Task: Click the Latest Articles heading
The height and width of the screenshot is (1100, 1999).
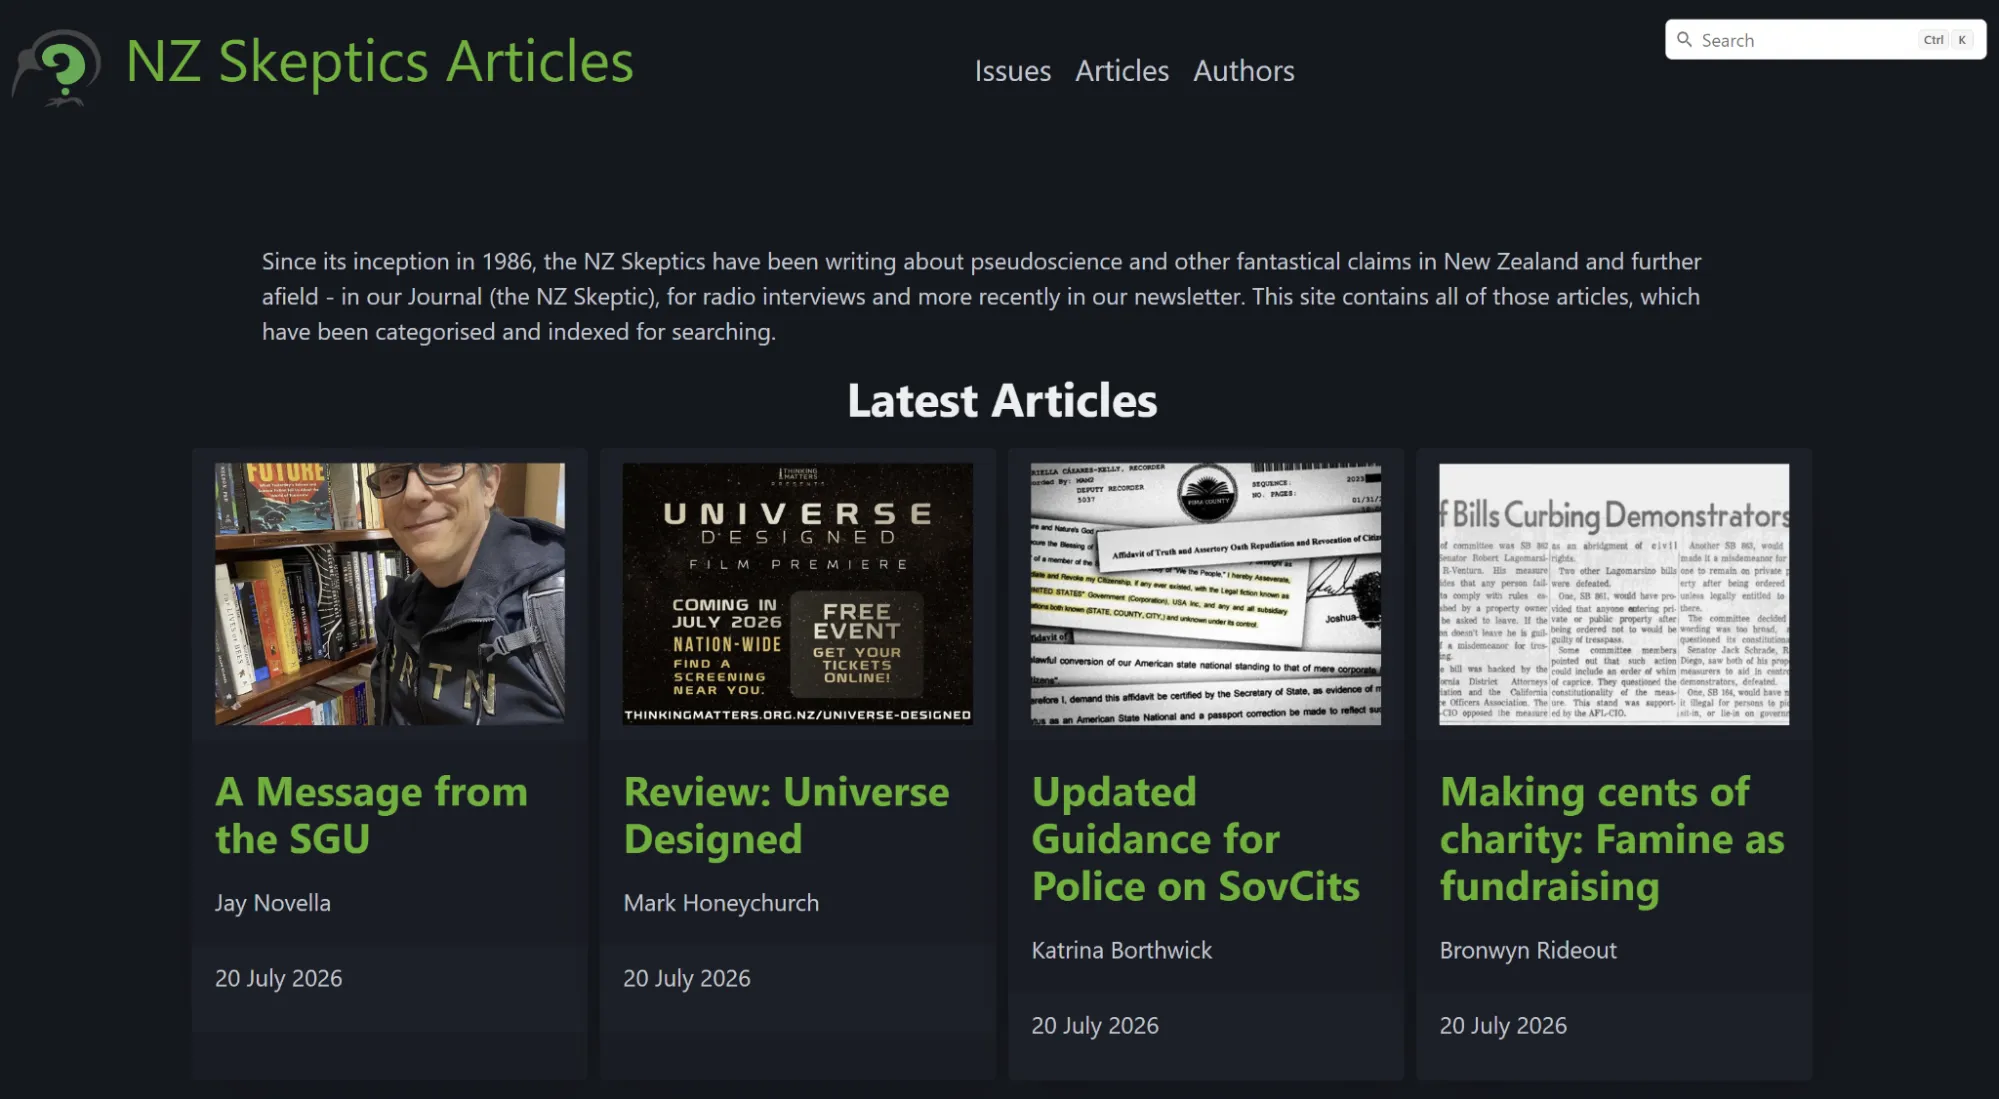Action: point(1002,401)
